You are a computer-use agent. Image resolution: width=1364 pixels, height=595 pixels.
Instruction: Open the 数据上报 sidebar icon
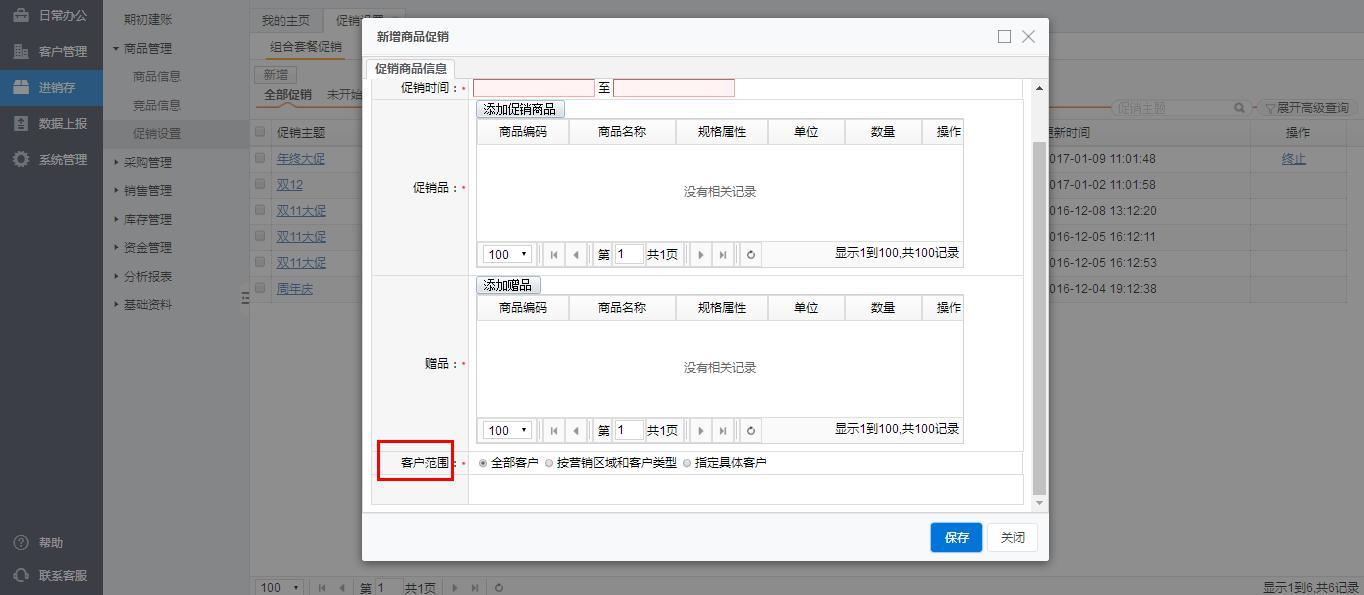21,124
